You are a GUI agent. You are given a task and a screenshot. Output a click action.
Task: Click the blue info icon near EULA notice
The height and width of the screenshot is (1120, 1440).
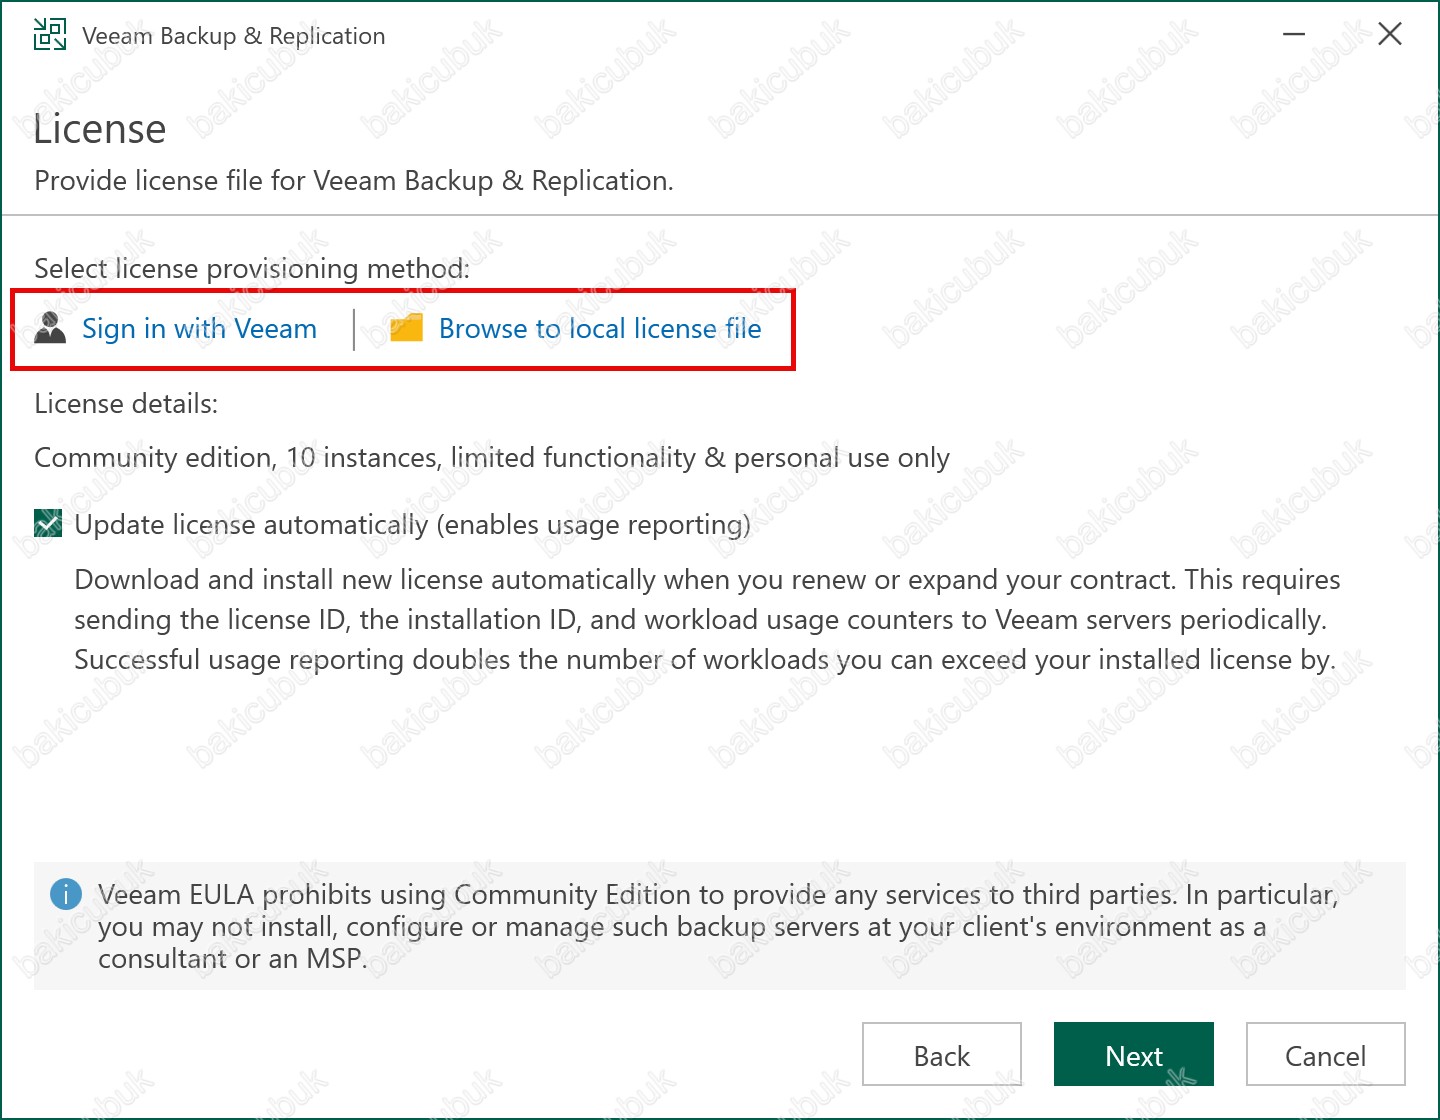(x=66, y=894)
